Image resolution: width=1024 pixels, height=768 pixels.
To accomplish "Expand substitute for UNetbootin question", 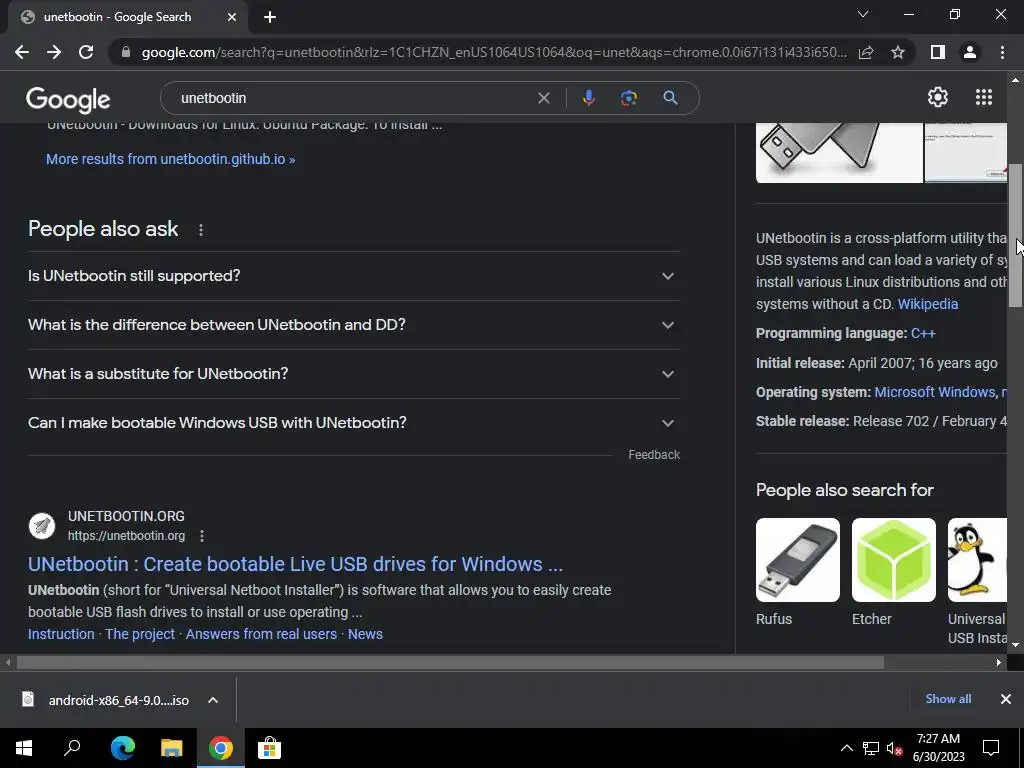I will pyautogui.click(x=354, y=374).
